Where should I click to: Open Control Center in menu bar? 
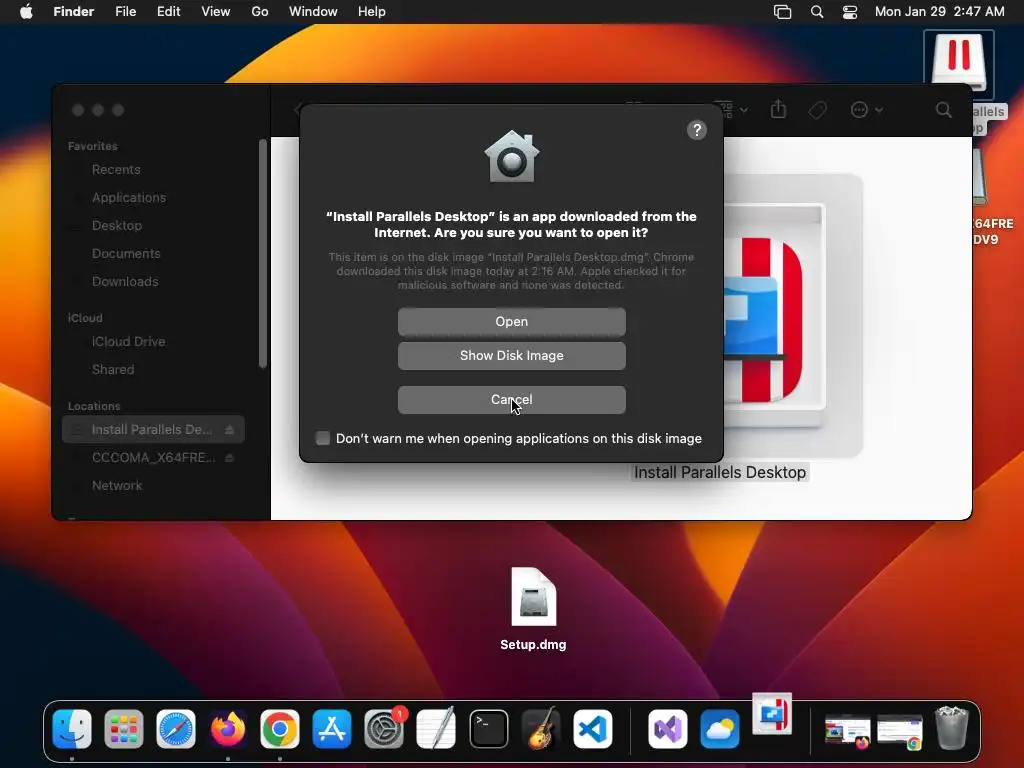[x=850, y=12]
